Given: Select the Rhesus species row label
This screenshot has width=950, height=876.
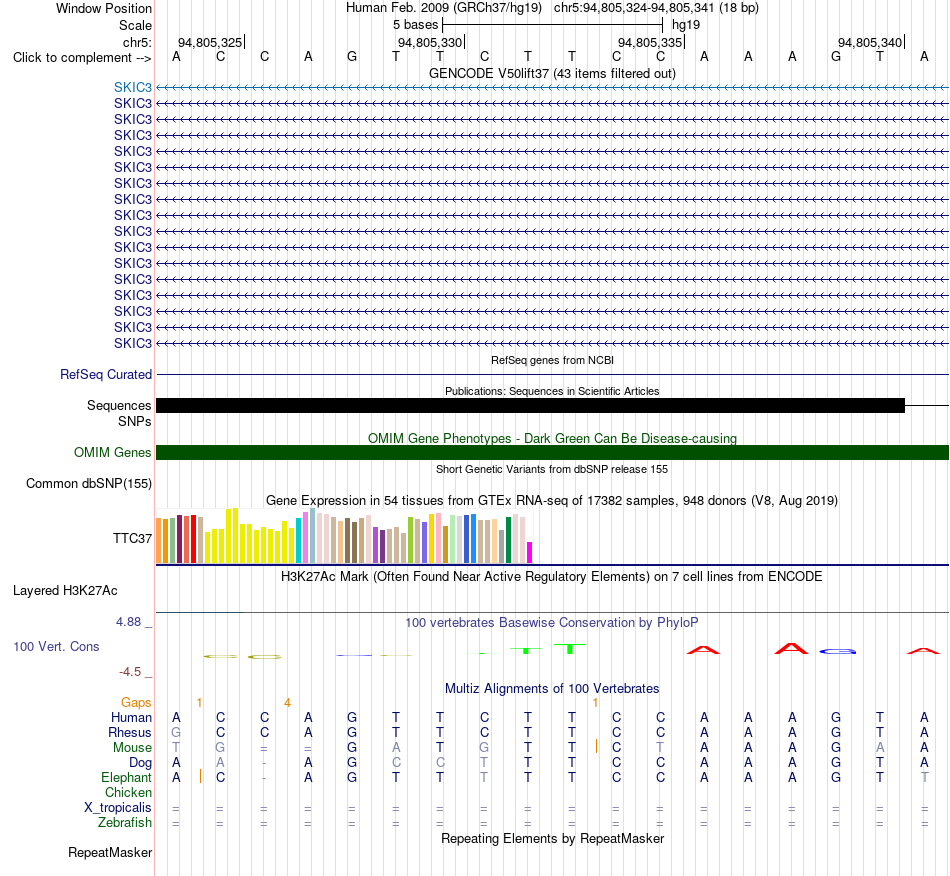Looking at the screenshot, I should tap(130, 732).
